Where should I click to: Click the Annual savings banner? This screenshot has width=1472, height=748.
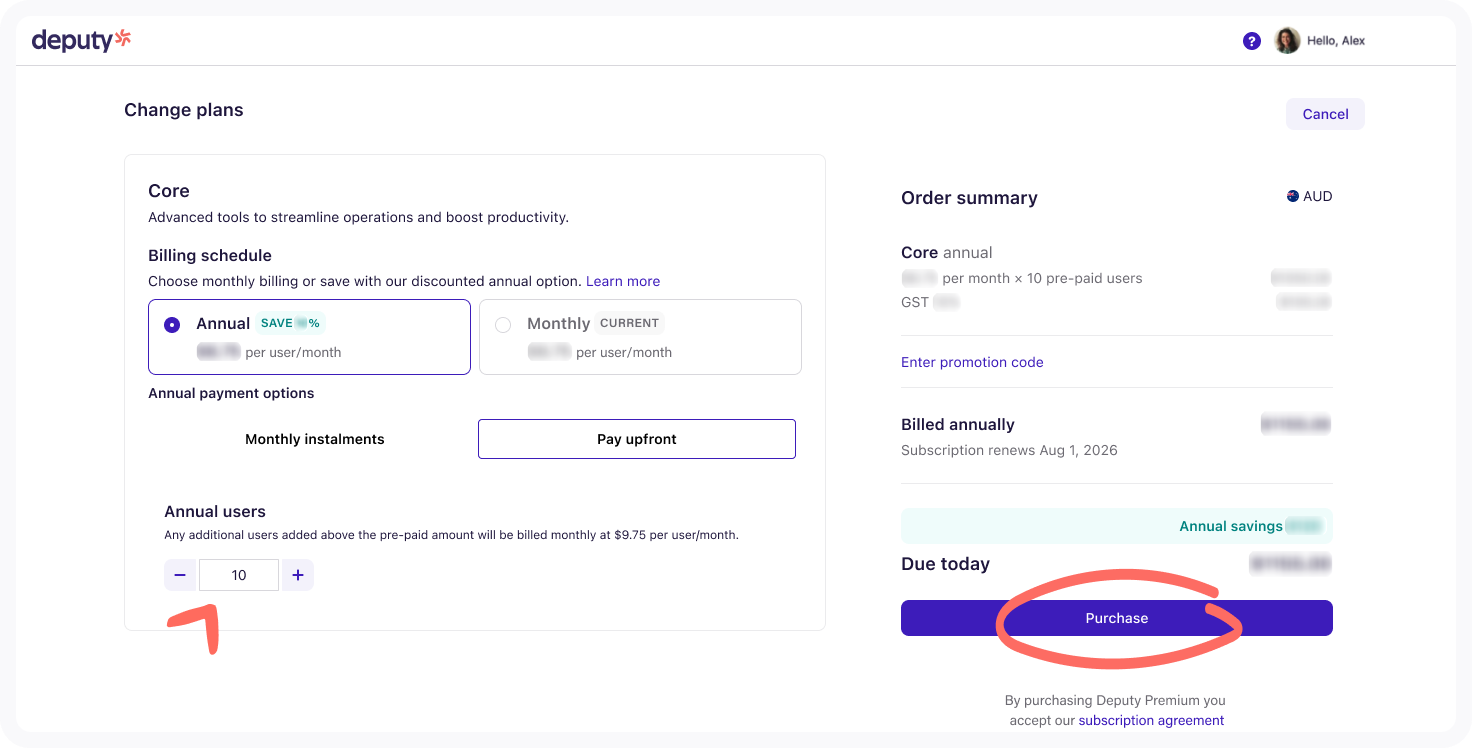(1116, 526)
